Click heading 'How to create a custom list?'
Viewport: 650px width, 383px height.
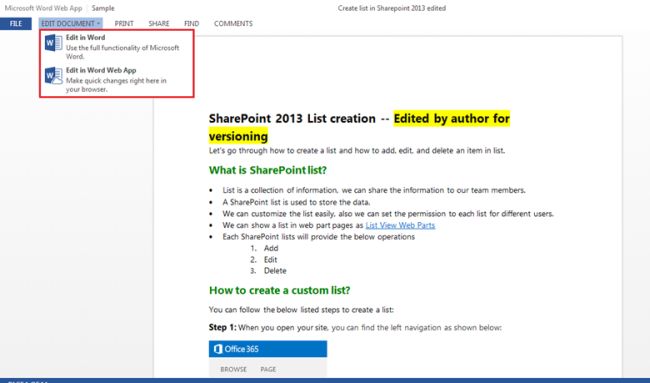279,290
